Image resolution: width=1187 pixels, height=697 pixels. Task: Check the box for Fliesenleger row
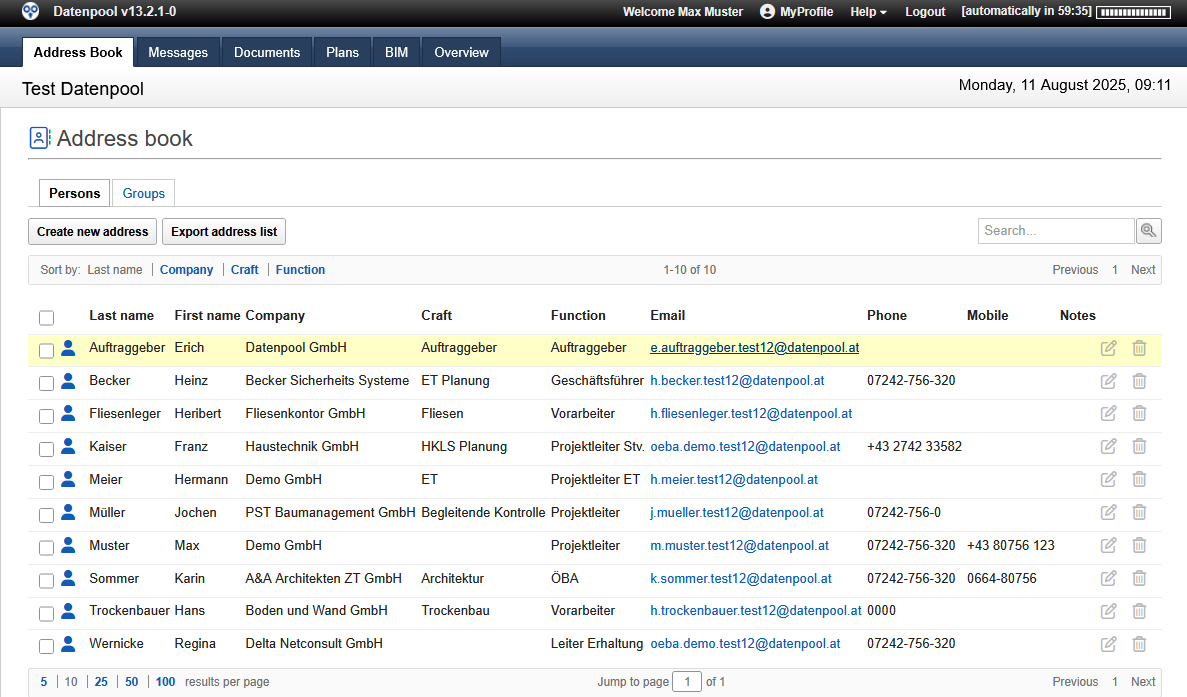(47, 416)
